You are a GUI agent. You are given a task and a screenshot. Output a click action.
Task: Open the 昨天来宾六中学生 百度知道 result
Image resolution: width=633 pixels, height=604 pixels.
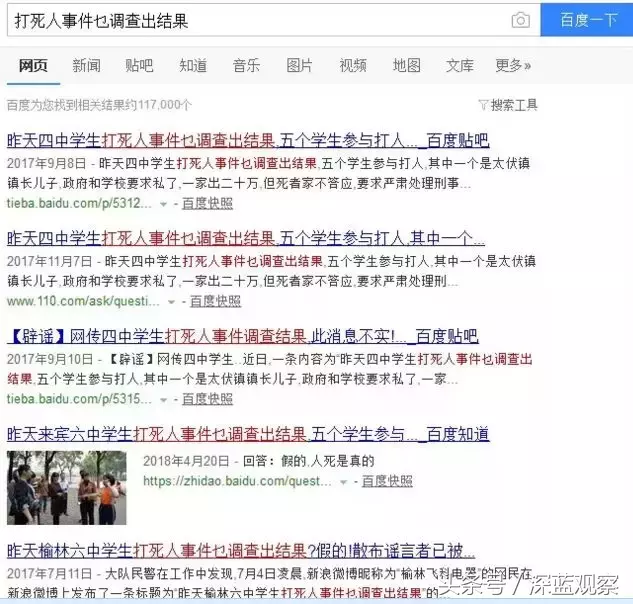[248, 434]
